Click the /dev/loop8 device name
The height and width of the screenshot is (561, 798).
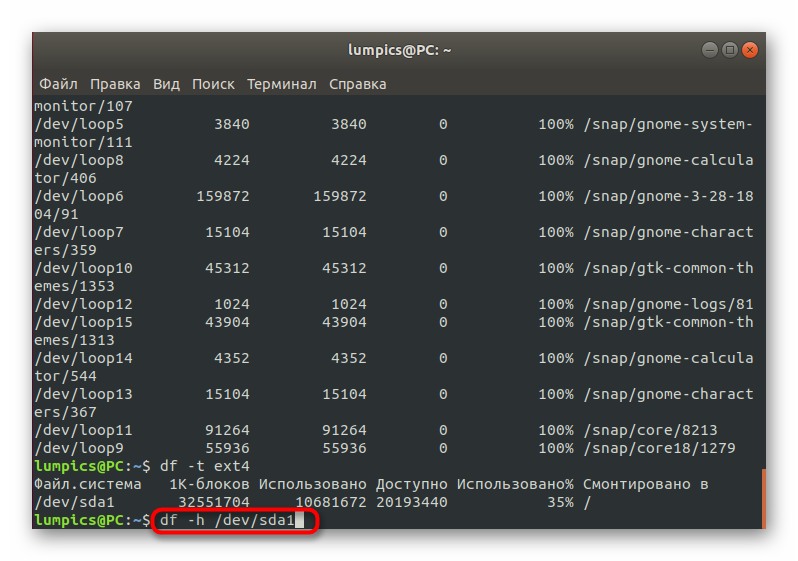pos(79,160)
